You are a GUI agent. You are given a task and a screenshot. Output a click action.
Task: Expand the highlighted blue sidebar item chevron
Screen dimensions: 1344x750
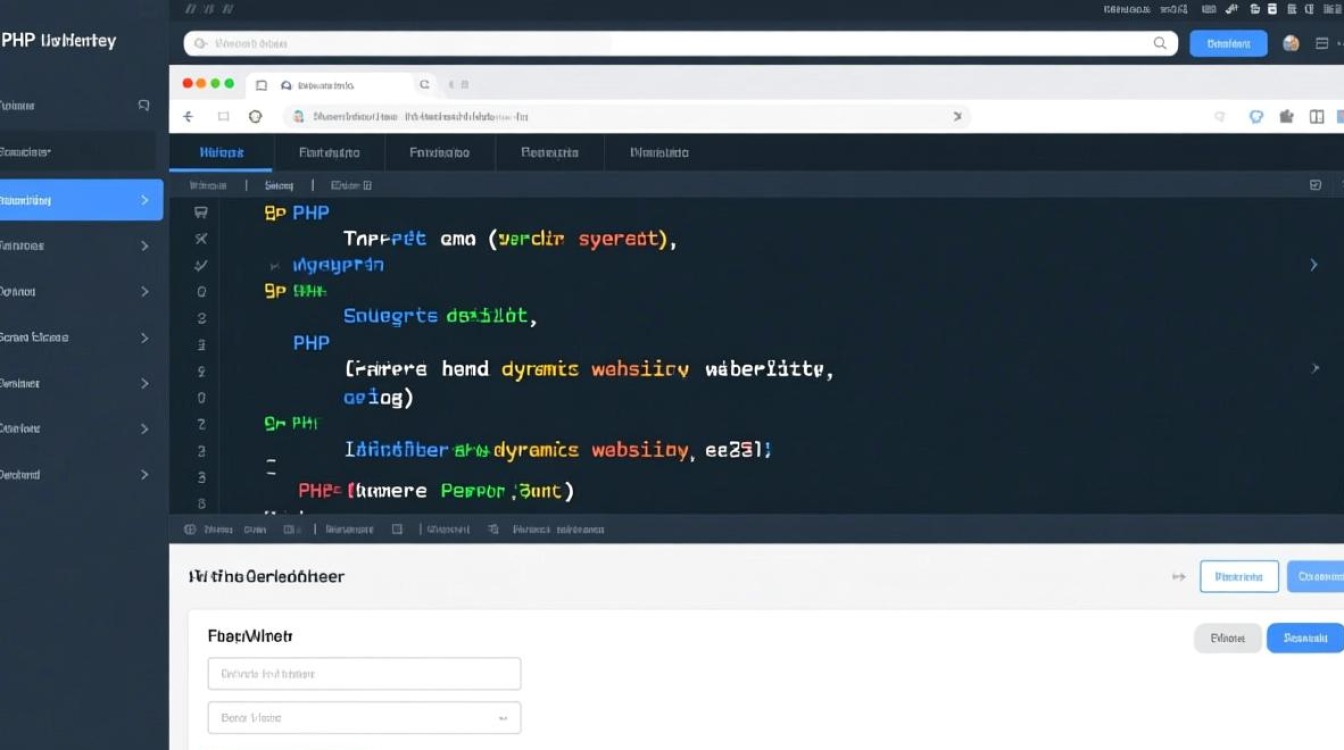(x=145, y=200)
